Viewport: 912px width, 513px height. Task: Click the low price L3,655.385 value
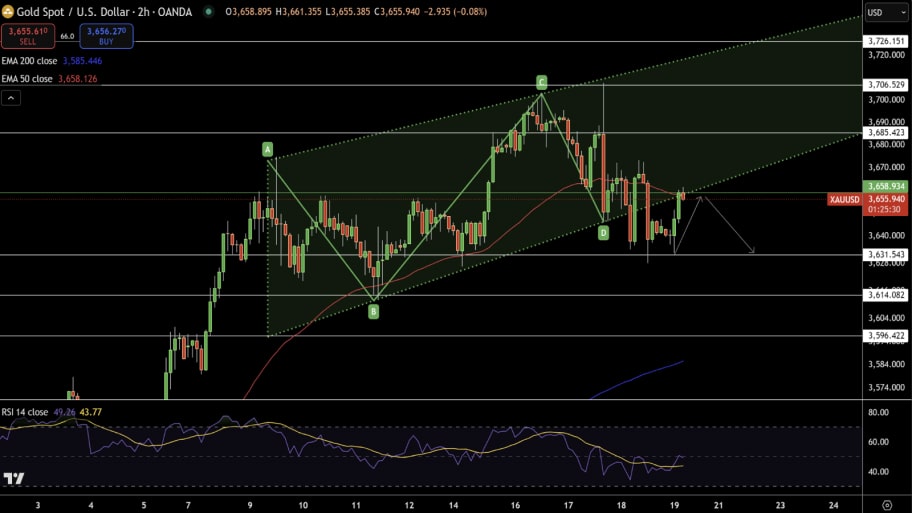(348, 12)
